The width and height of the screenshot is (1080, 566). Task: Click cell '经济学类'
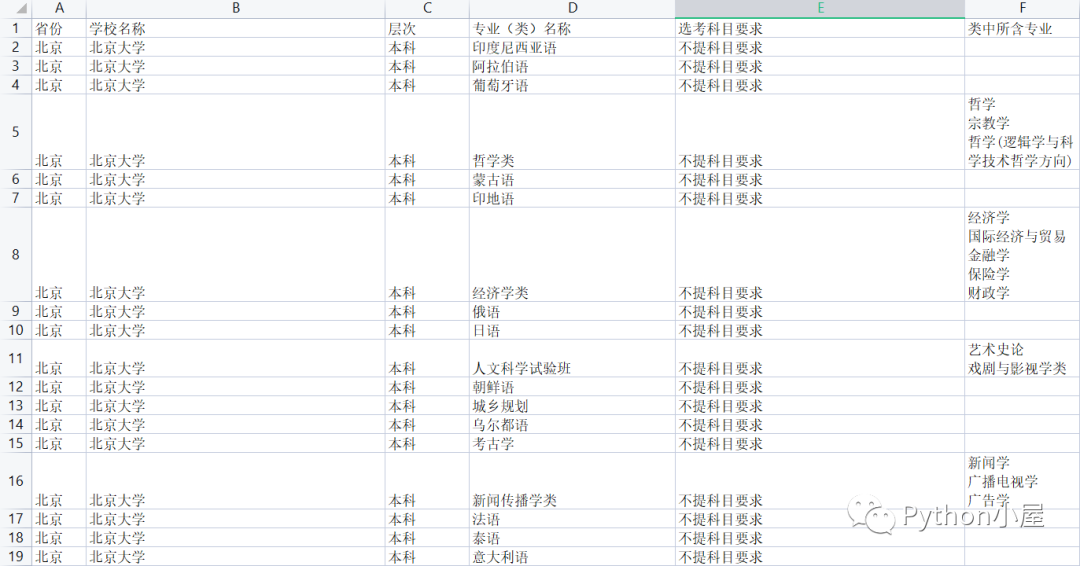pos(572,255)
